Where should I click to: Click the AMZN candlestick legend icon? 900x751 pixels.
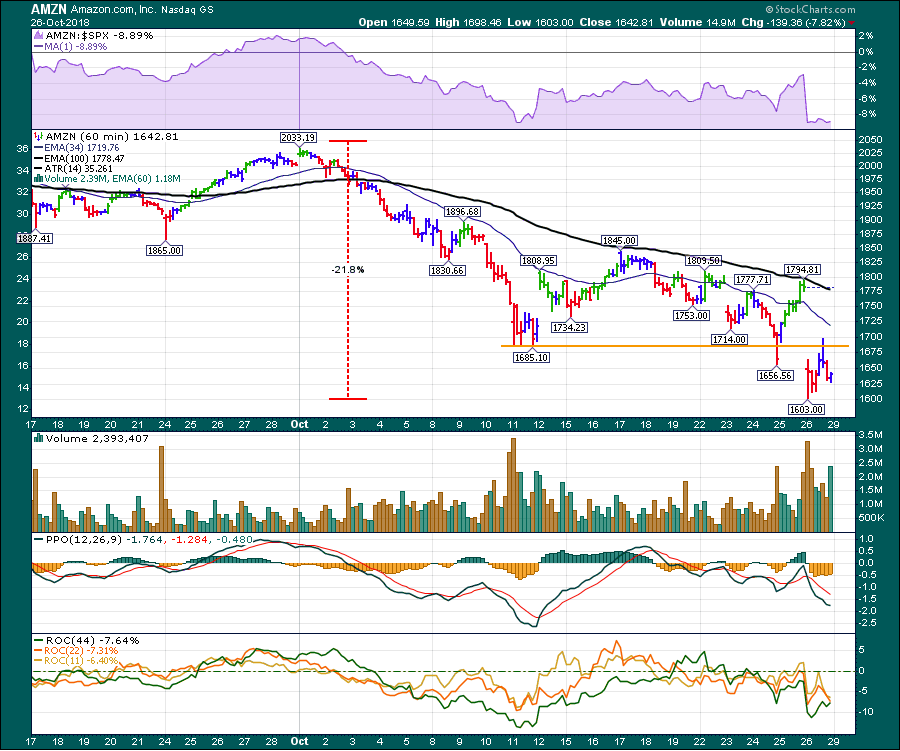37,135
